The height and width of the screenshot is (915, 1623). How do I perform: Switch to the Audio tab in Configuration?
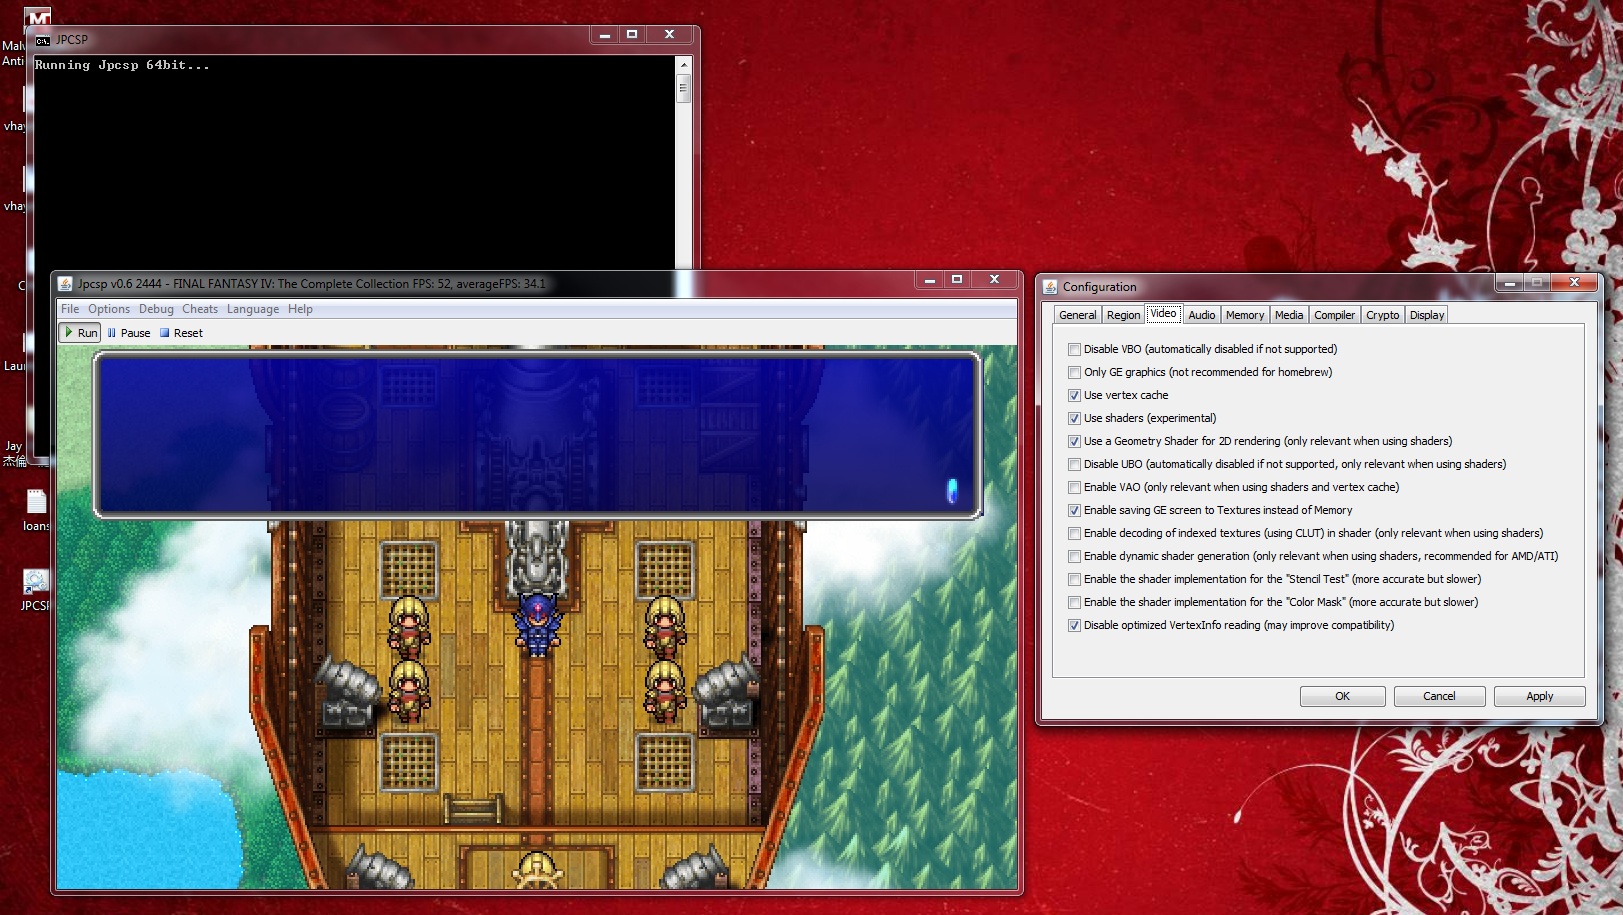click(x=1202, y=315)
